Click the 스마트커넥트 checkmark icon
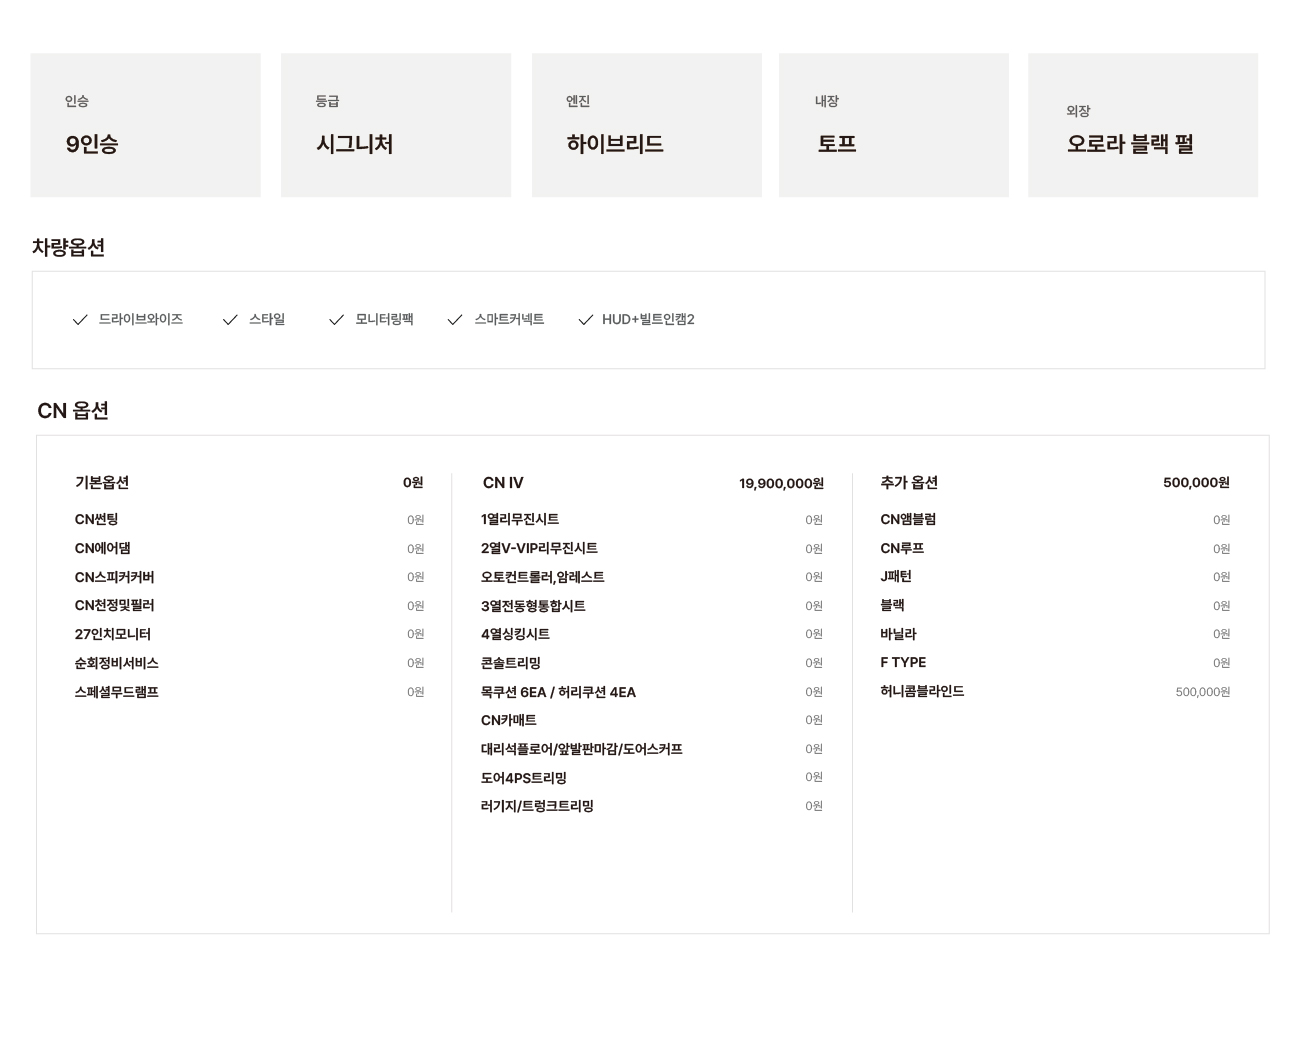 tap(455, 320)
